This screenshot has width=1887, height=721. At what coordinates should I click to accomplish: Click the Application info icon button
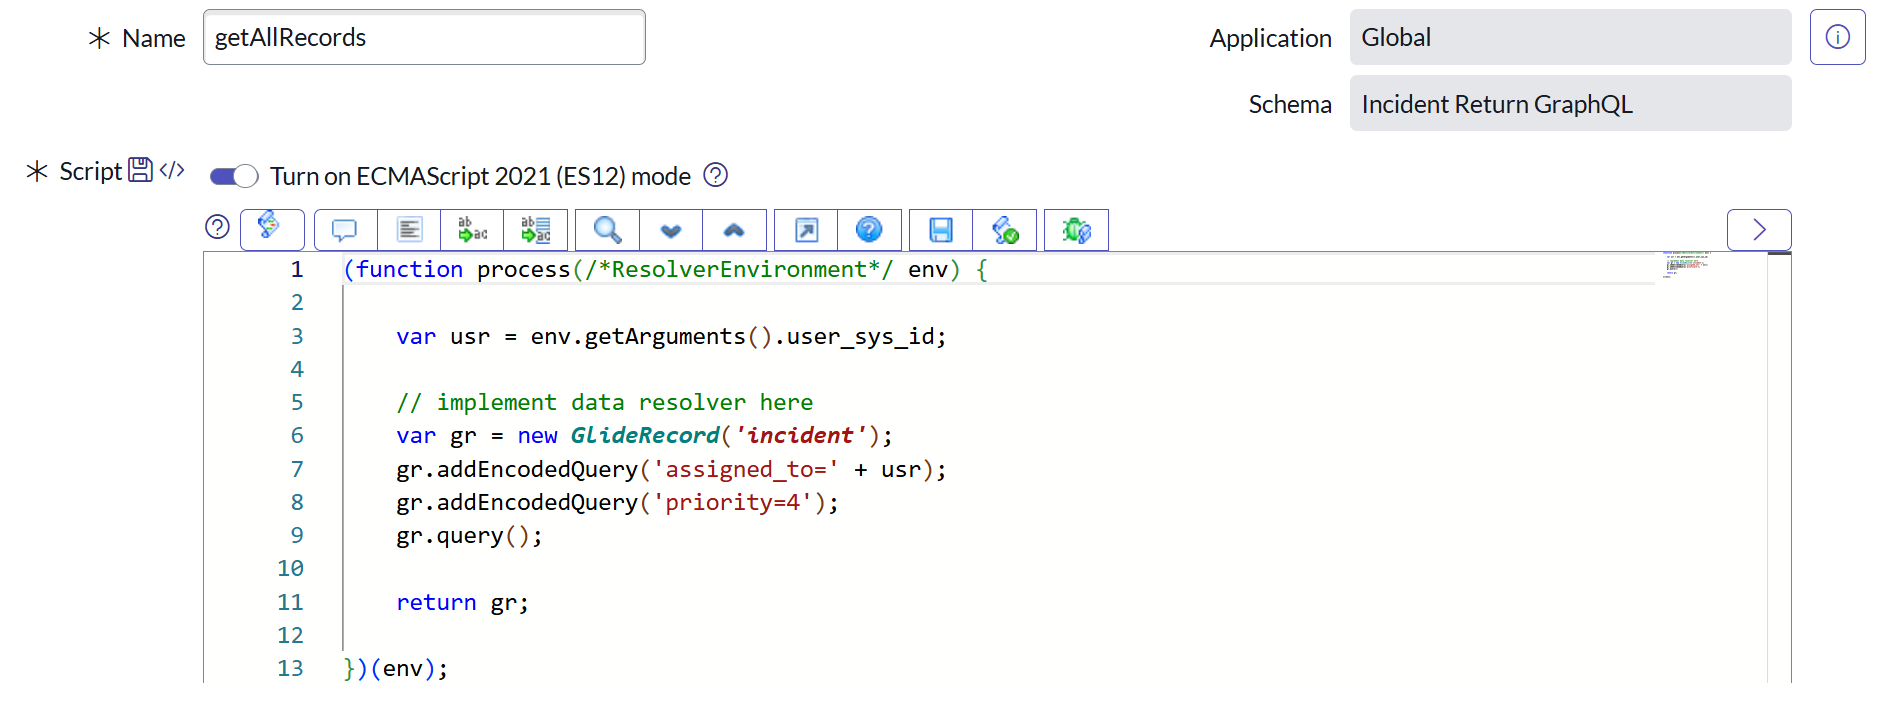click(x=1837, y=38)
